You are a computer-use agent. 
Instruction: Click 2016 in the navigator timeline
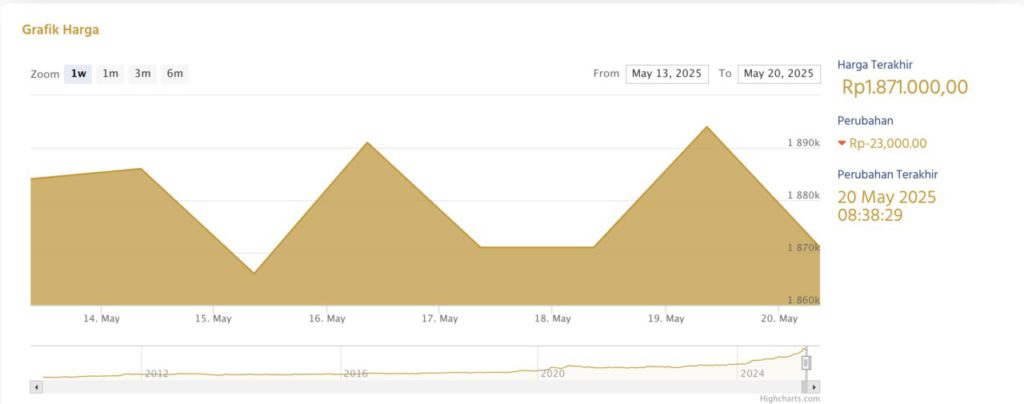356,373
